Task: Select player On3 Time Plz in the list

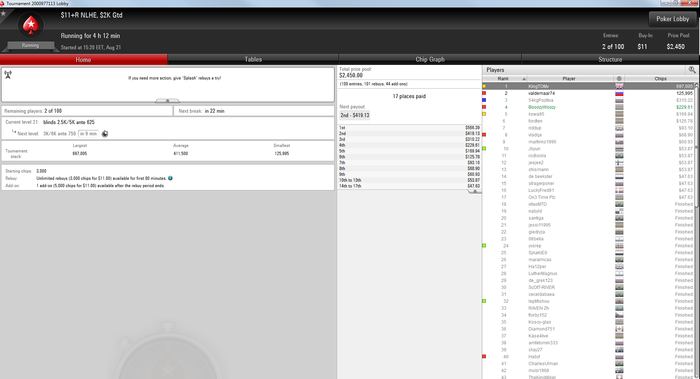Action: (588, 197)
